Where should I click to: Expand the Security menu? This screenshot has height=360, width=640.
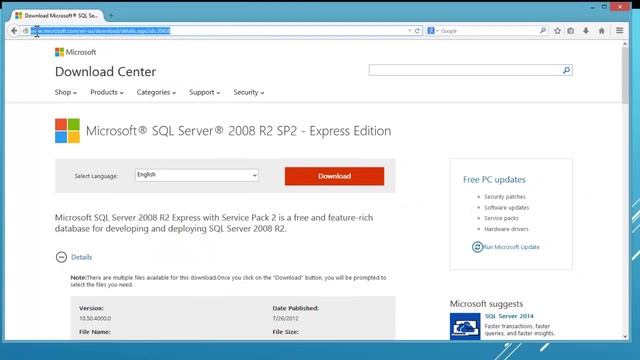click(x=249, y=92)
